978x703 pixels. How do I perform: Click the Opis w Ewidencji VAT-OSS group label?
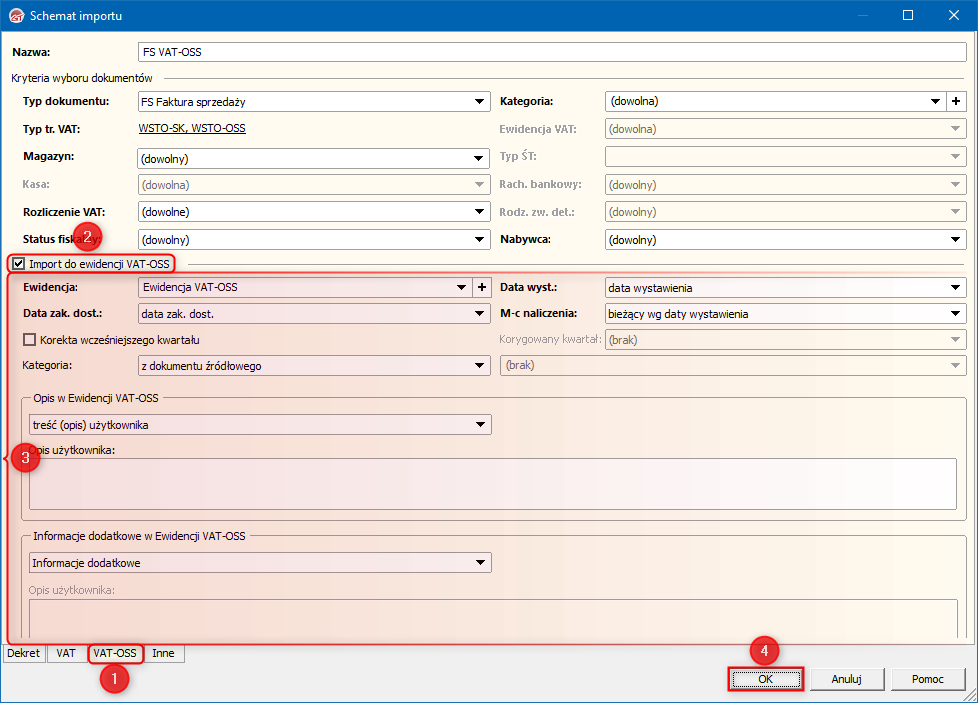(96, 398)
